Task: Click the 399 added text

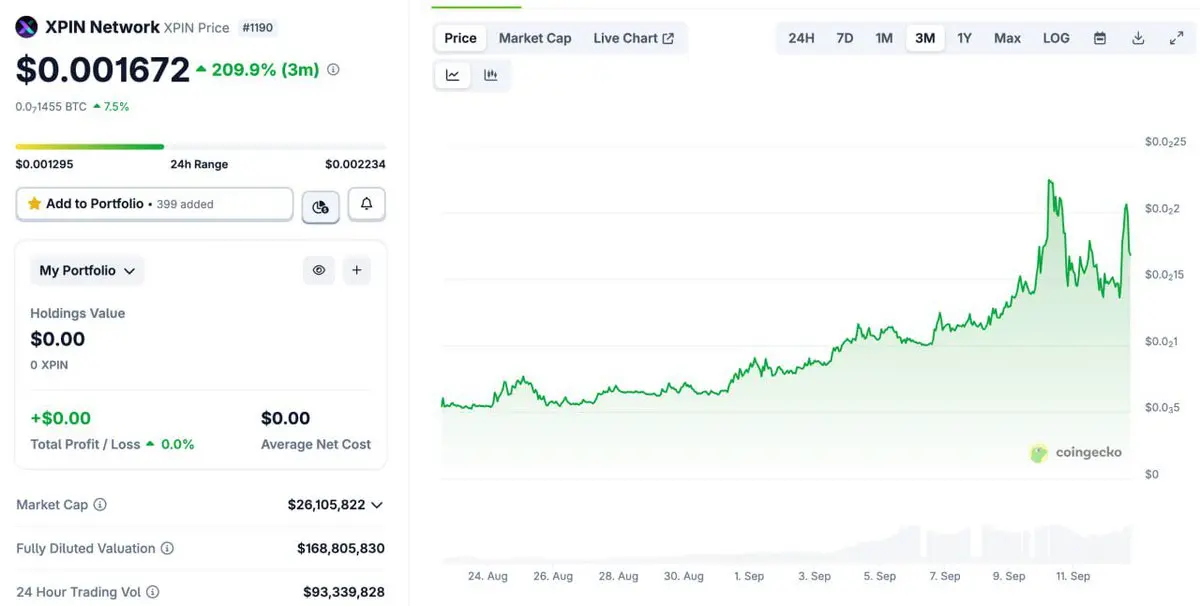Action: coord(185,204)
